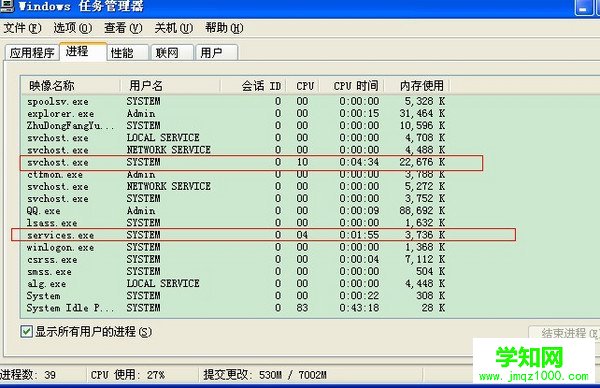This screenshot has width=600, height=388.
Task: Select the lsass.exe process row
Action: [x=235, y=223]
